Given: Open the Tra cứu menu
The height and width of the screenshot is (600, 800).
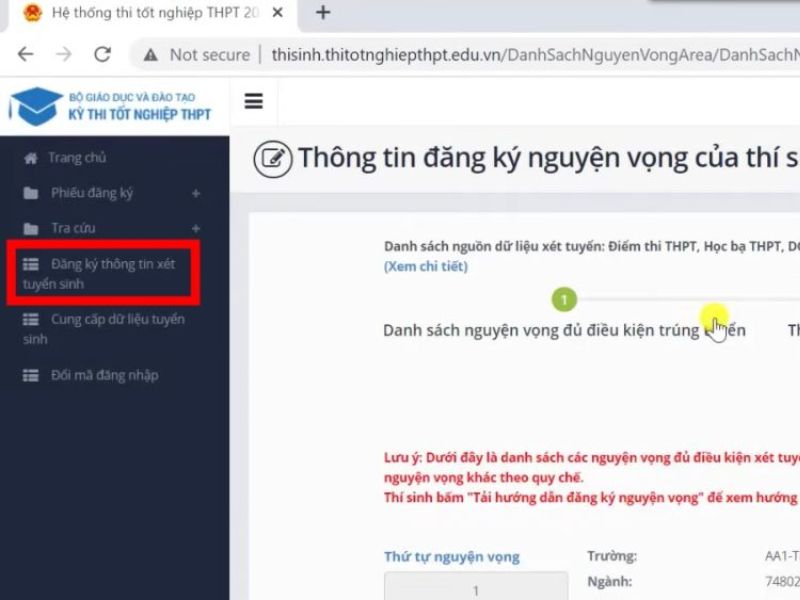Looking at the screenshot, I should coord(73,228).
